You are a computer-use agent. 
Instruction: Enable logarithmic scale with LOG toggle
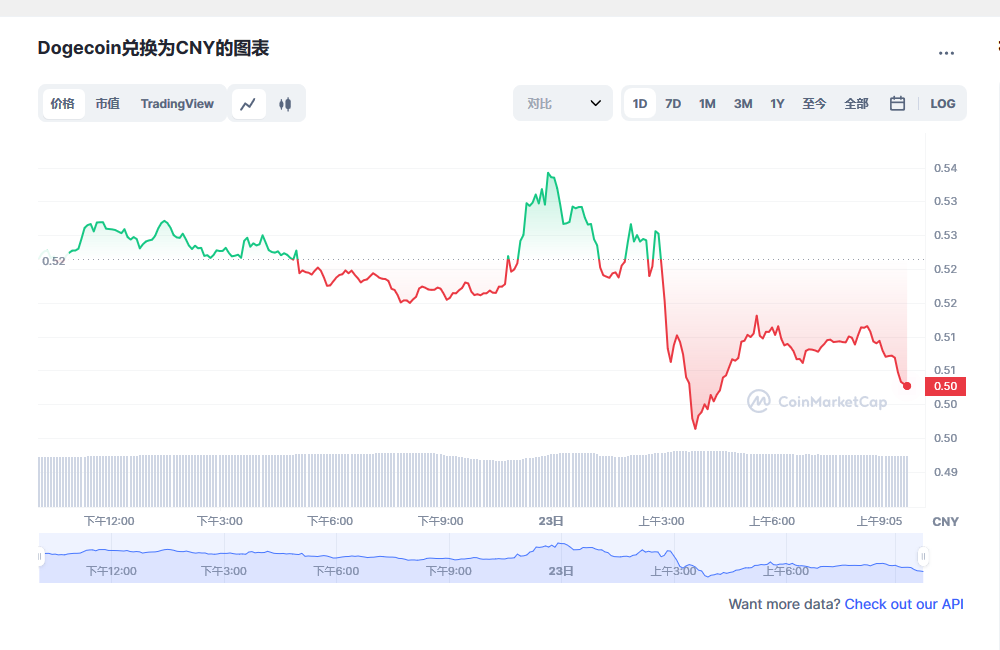[x=942, y=103]
